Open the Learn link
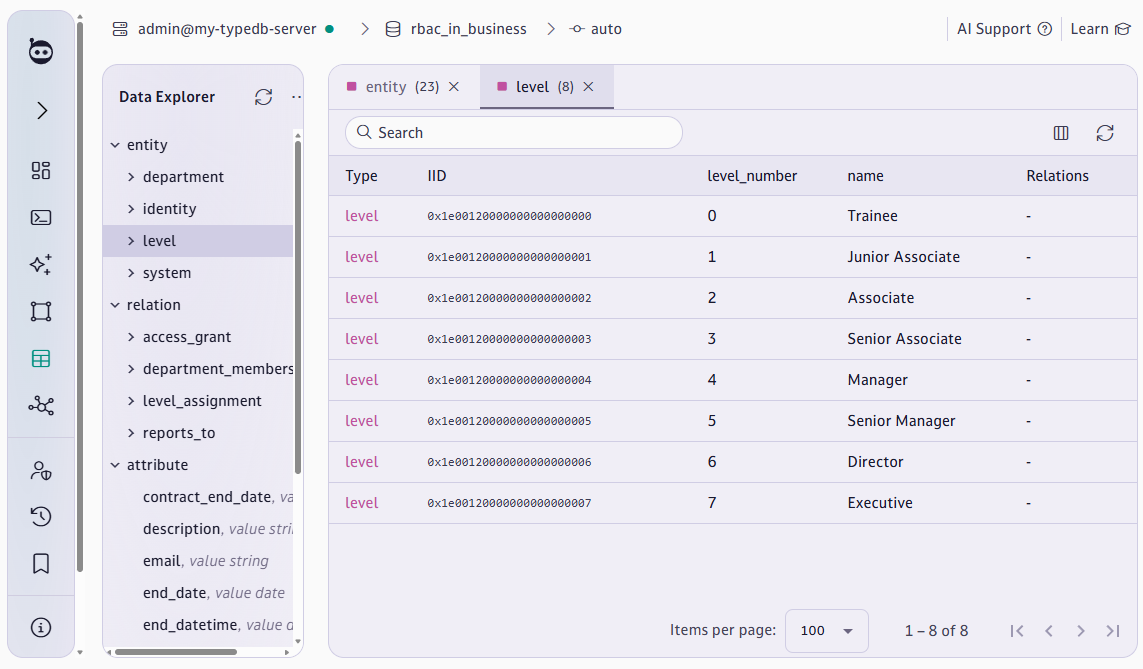 1100,29
